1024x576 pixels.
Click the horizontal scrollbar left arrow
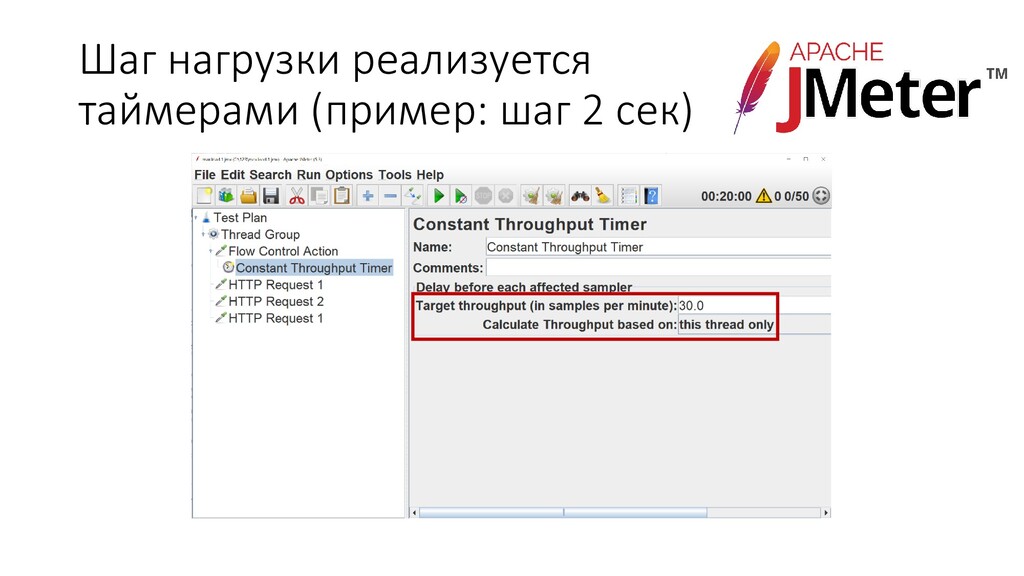(x=414, y=513)
